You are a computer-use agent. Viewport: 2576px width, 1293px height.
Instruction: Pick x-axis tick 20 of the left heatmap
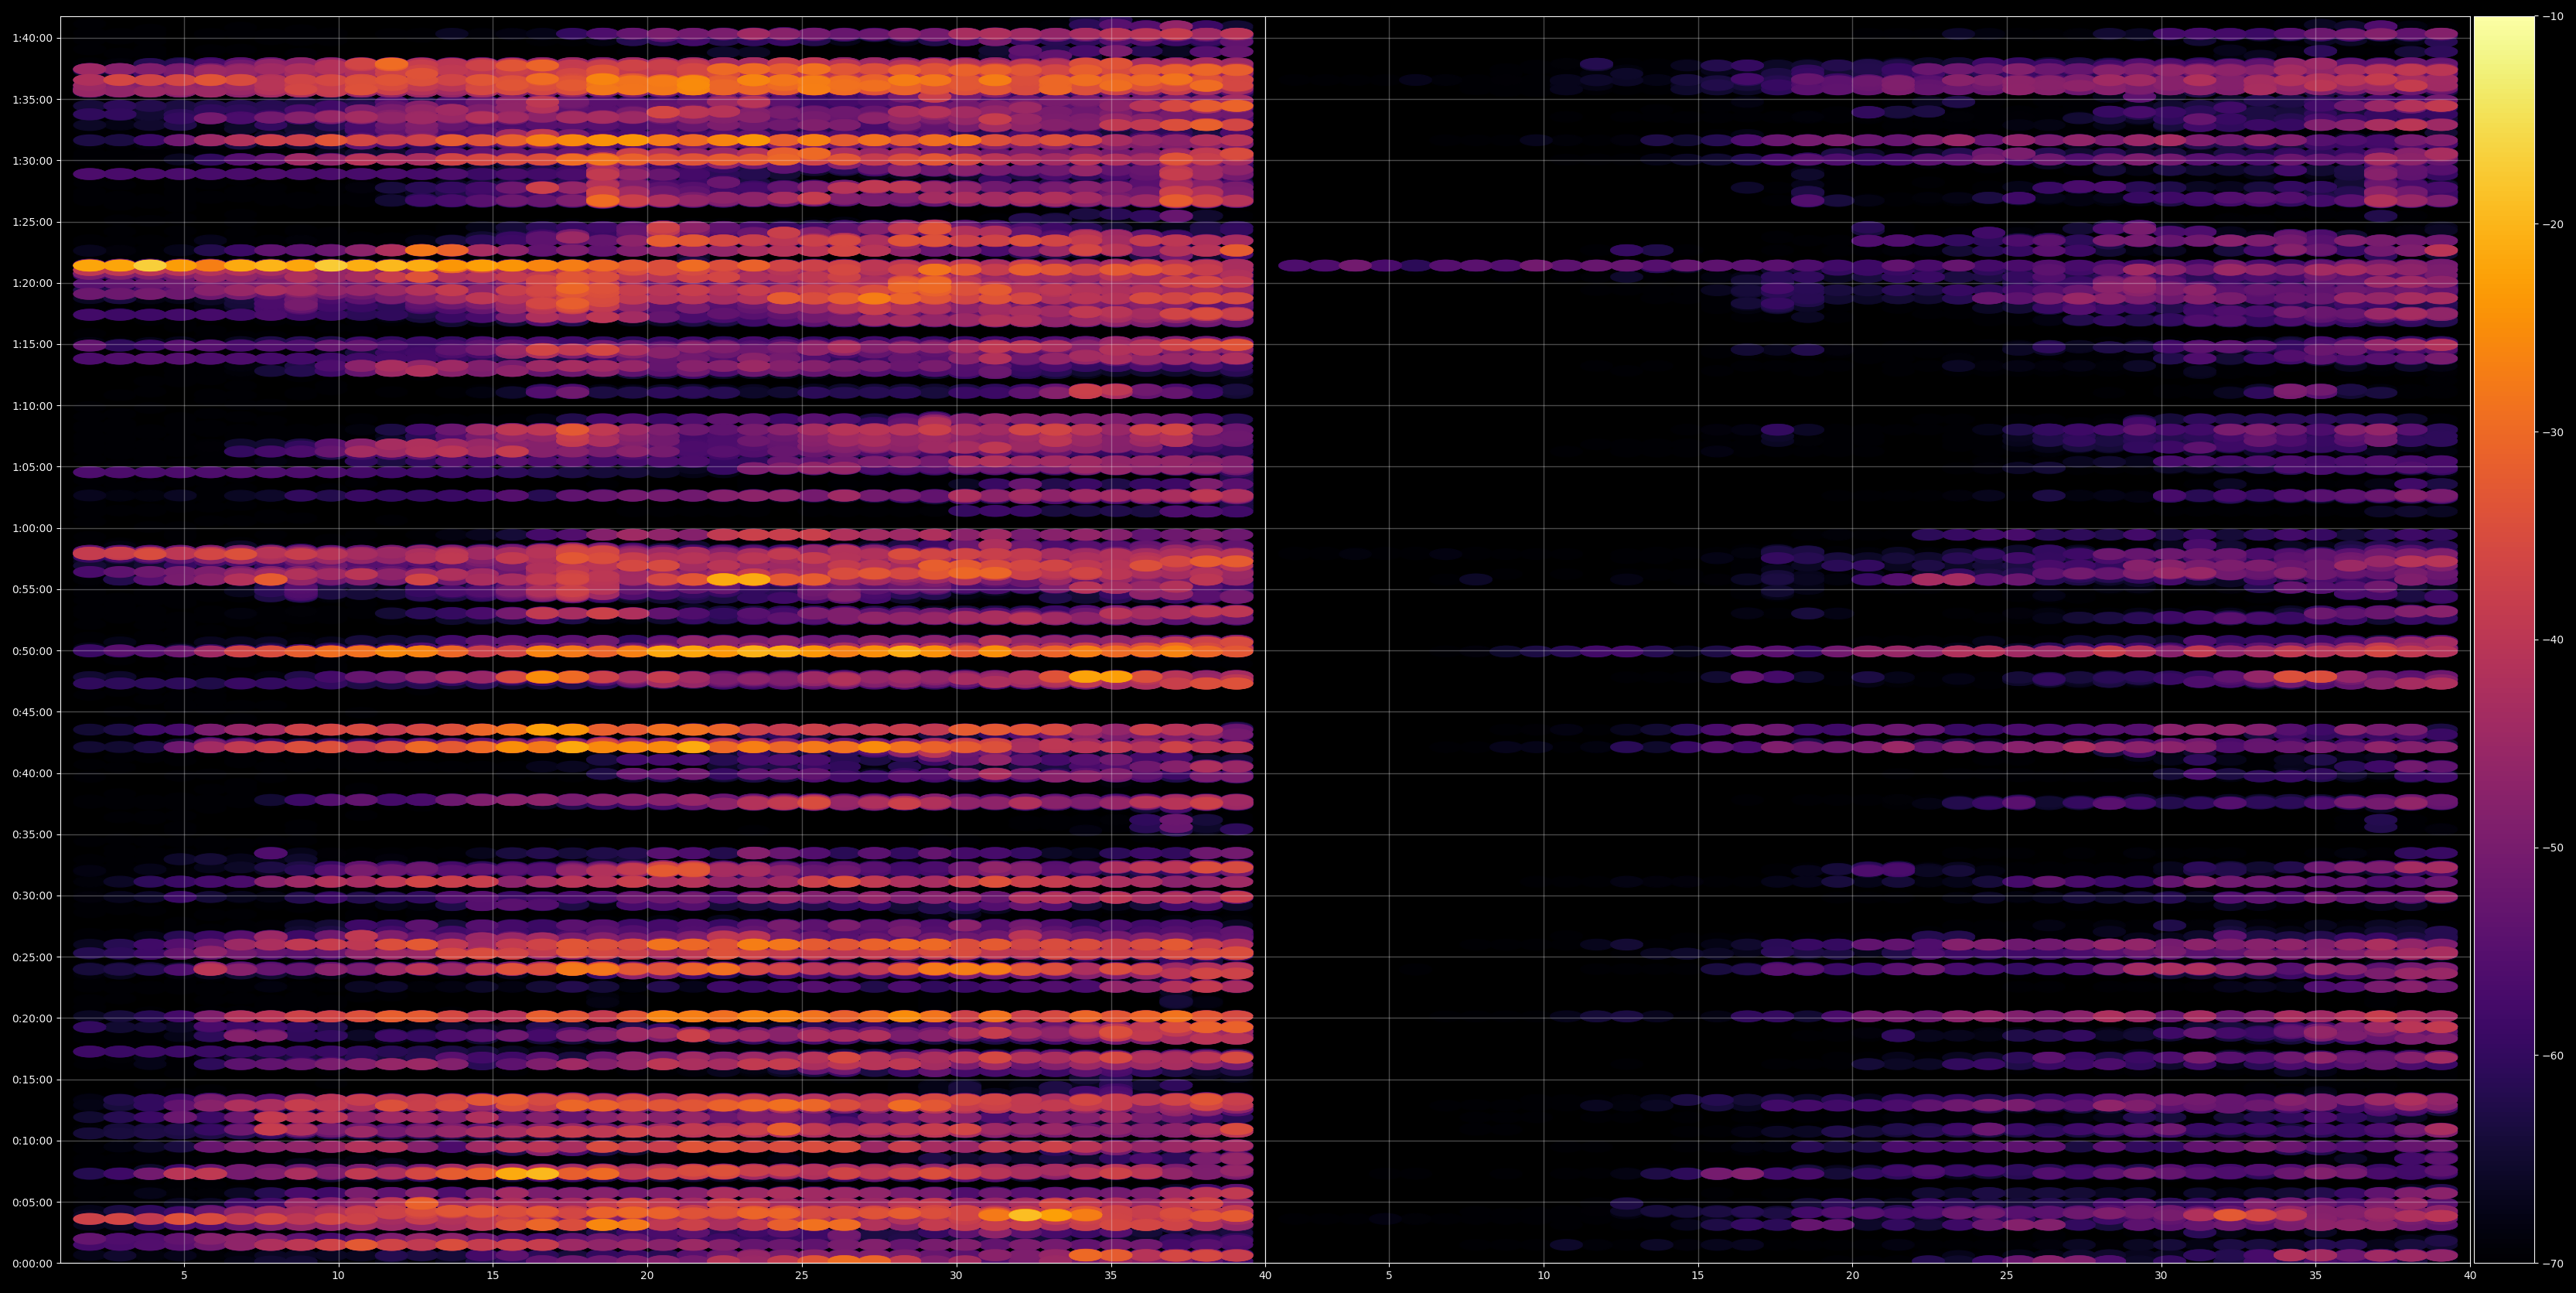[x=647, y=1276]
